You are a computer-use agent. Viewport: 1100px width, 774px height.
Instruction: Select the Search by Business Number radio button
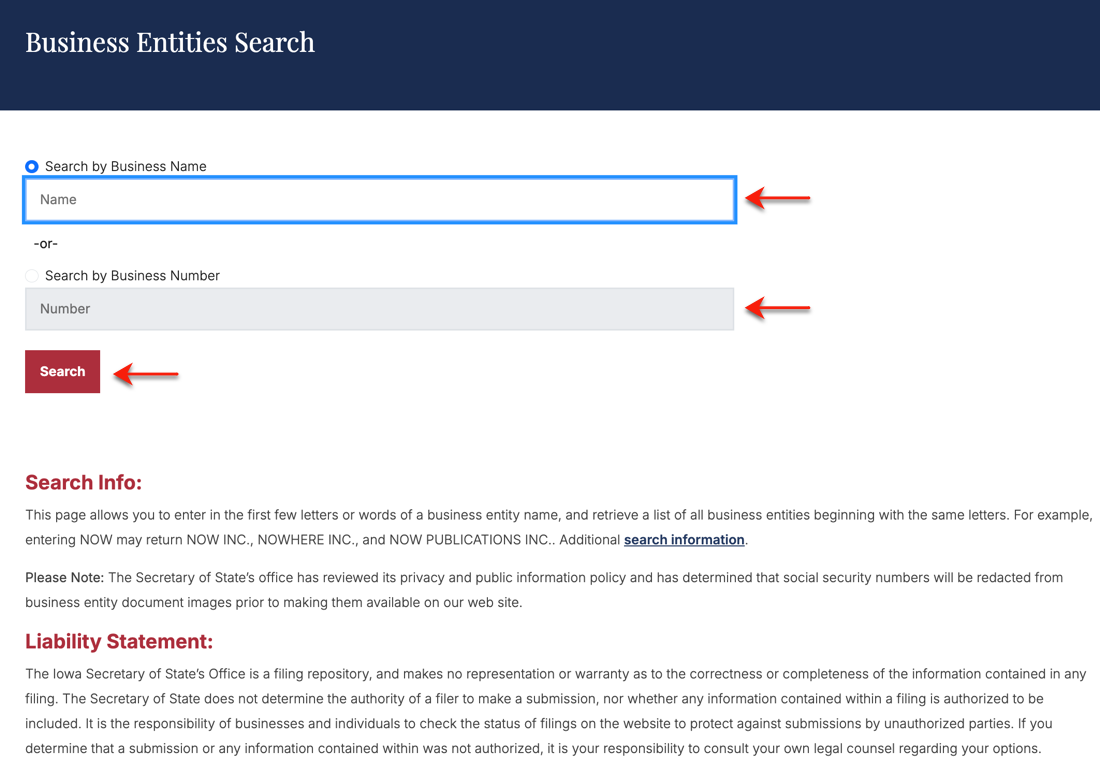[x=32, y=276]
